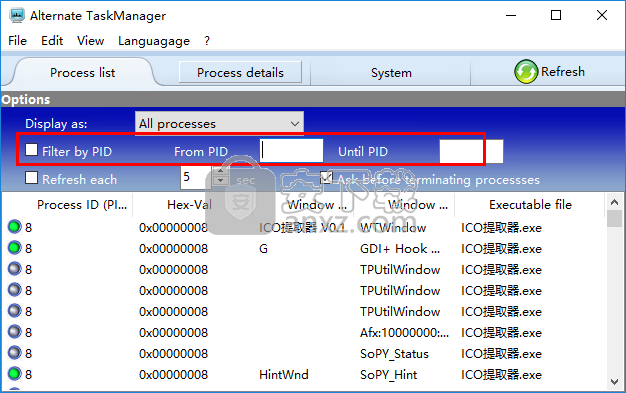Select the SoPY_Status window class cell

pyautogui.click(x=394, y=353)
